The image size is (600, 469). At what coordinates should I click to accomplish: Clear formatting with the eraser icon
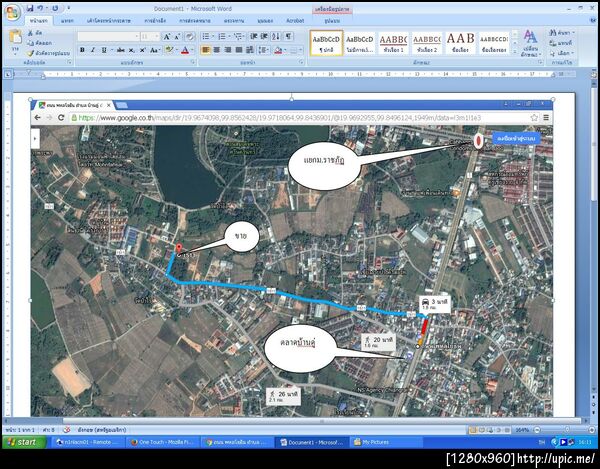click(189, 37)
